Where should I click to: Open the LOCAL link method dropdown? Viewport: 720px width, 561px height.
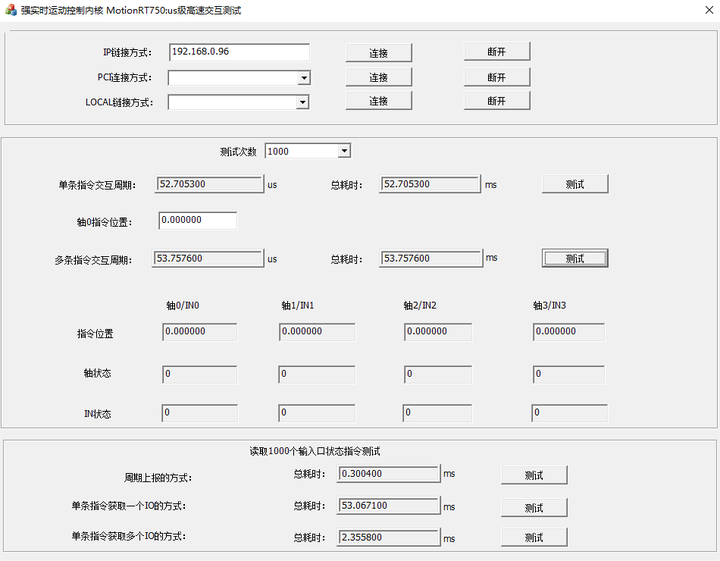pyautogui.click(x=302, y=102)
